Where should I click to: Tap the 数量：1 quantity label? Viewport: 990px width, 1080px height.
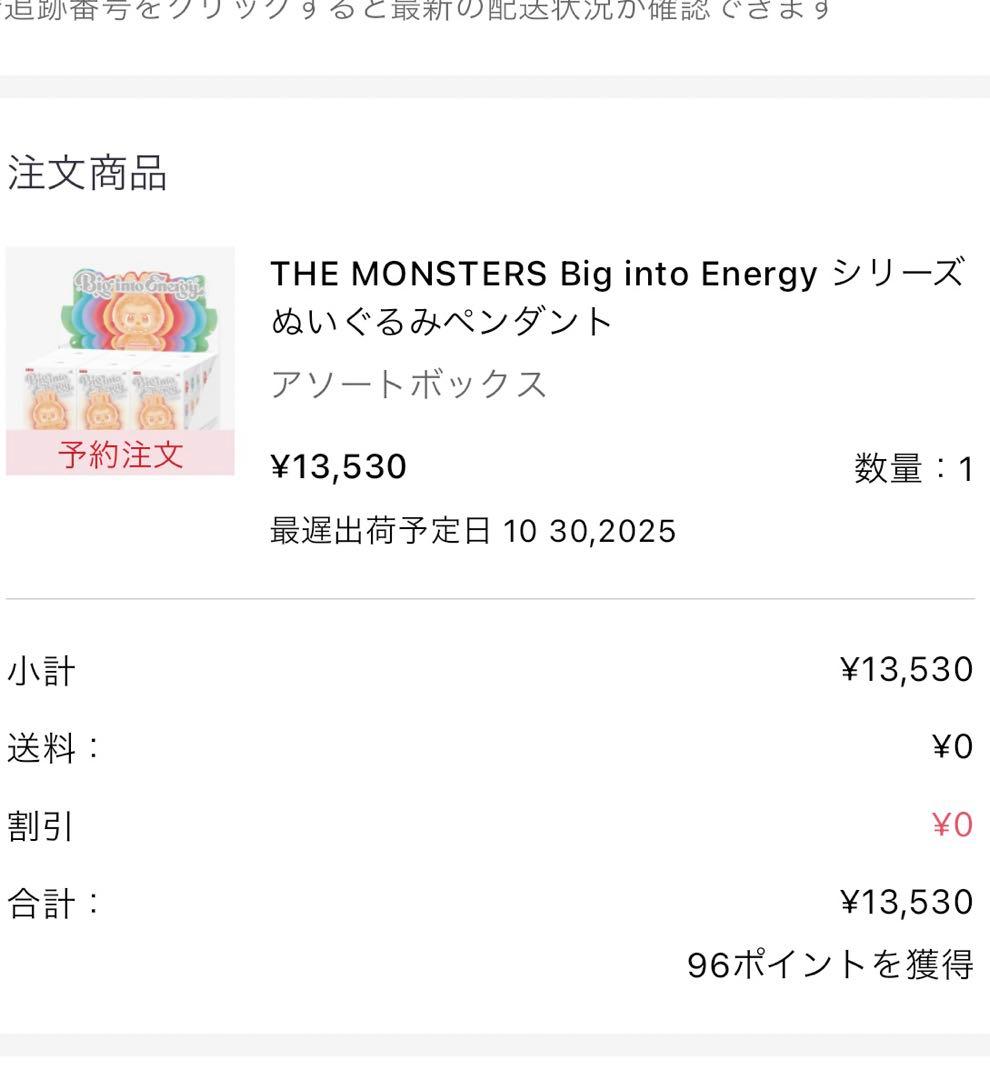(913, 468)
